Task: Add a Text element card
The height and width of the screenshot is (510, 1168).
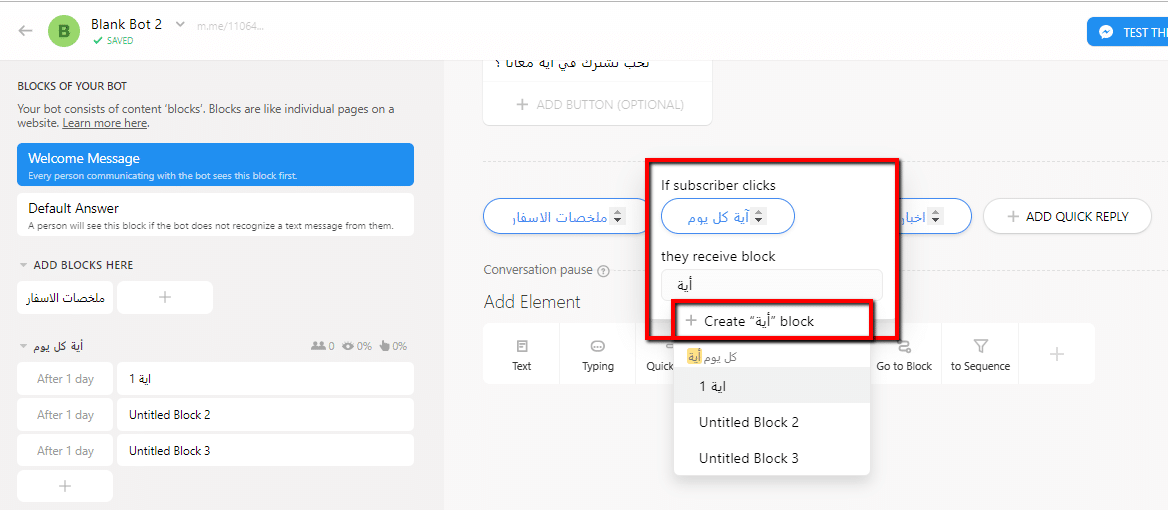Action: (521, 354)
